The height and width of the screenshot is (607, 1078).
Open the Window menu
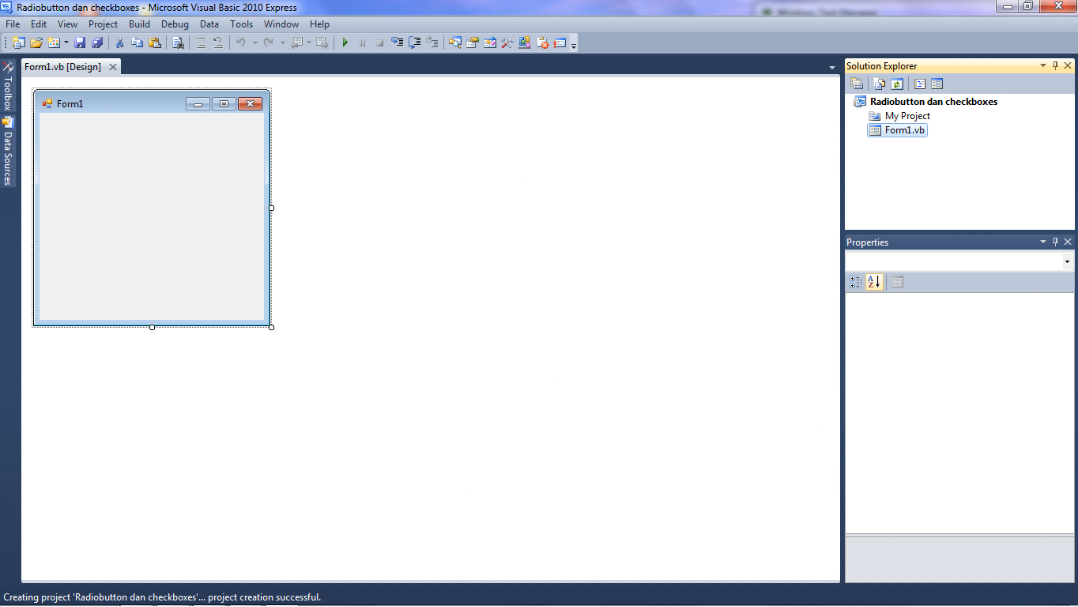click(281, 24)
